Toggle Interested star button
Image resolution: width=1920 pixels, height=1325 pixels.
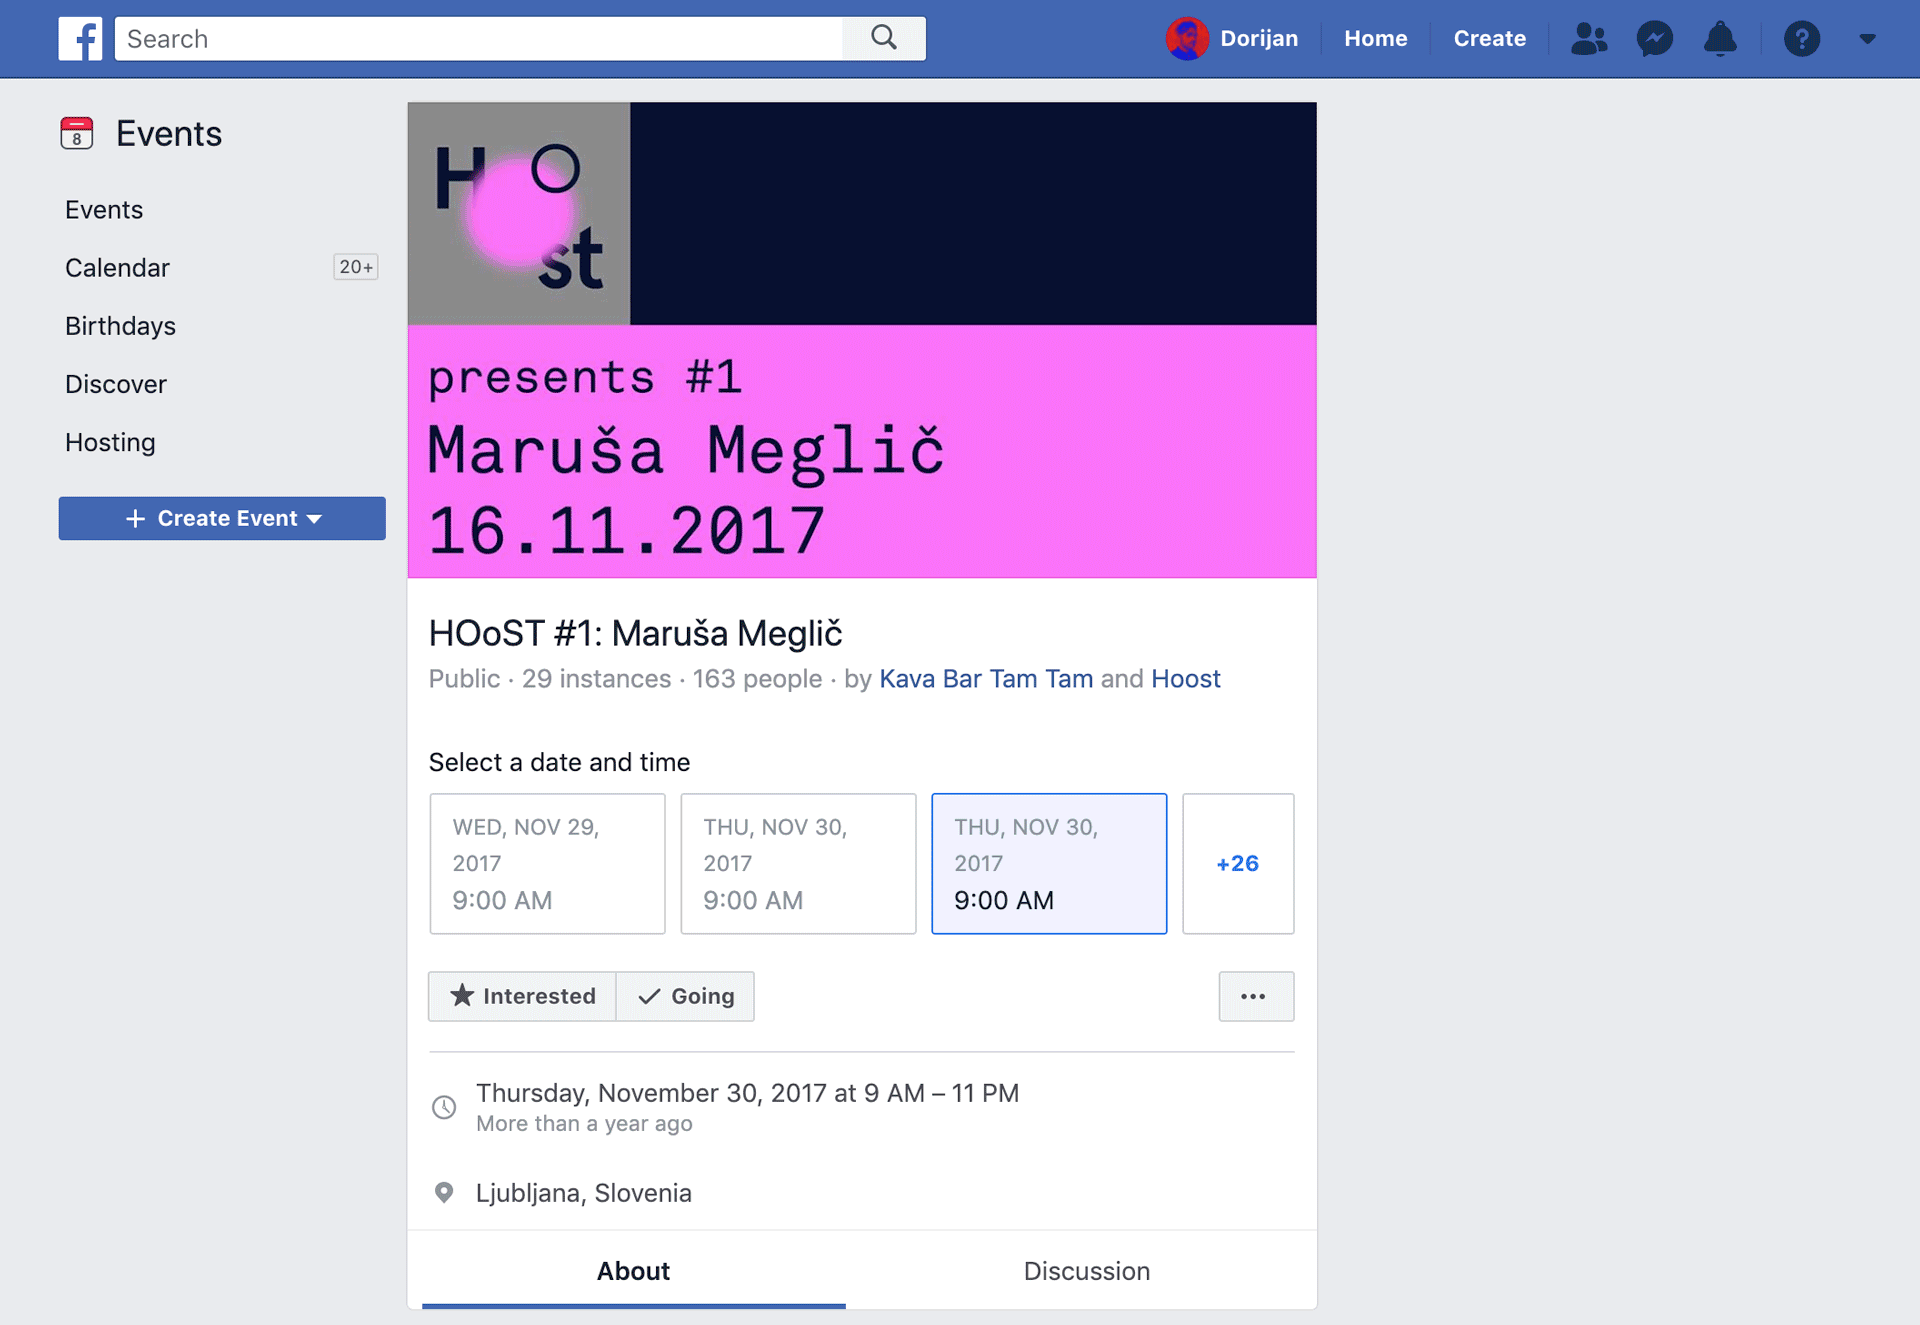tap(522, 996)
